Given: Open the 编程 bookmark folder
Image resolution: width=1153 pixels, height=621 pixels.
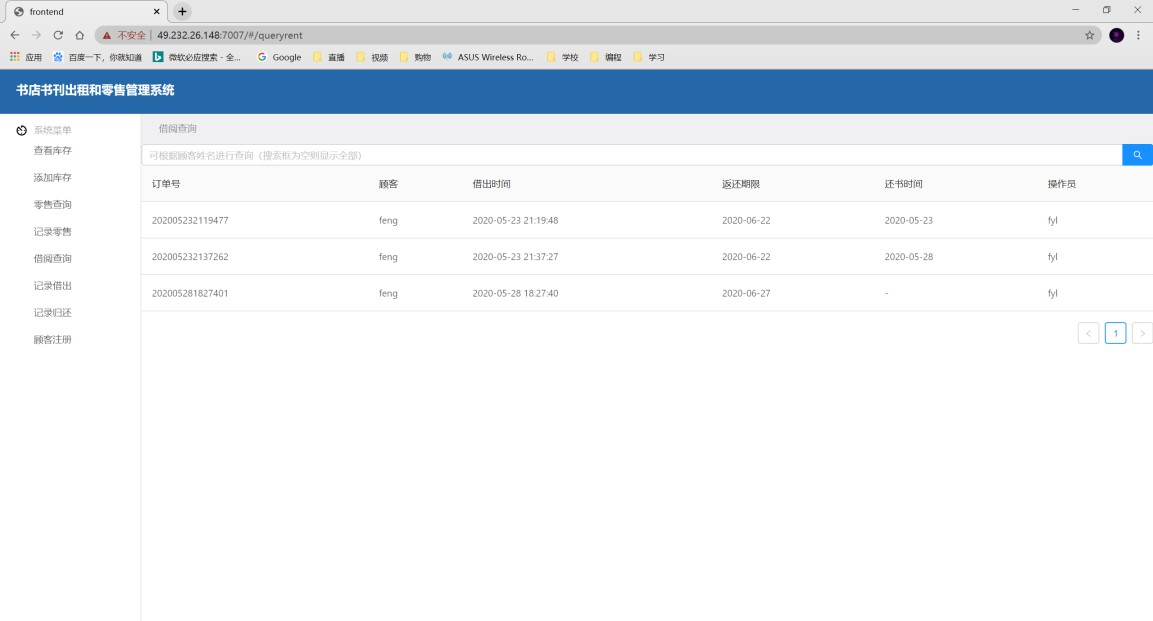Looking at the screenshot, I should 606,57.
